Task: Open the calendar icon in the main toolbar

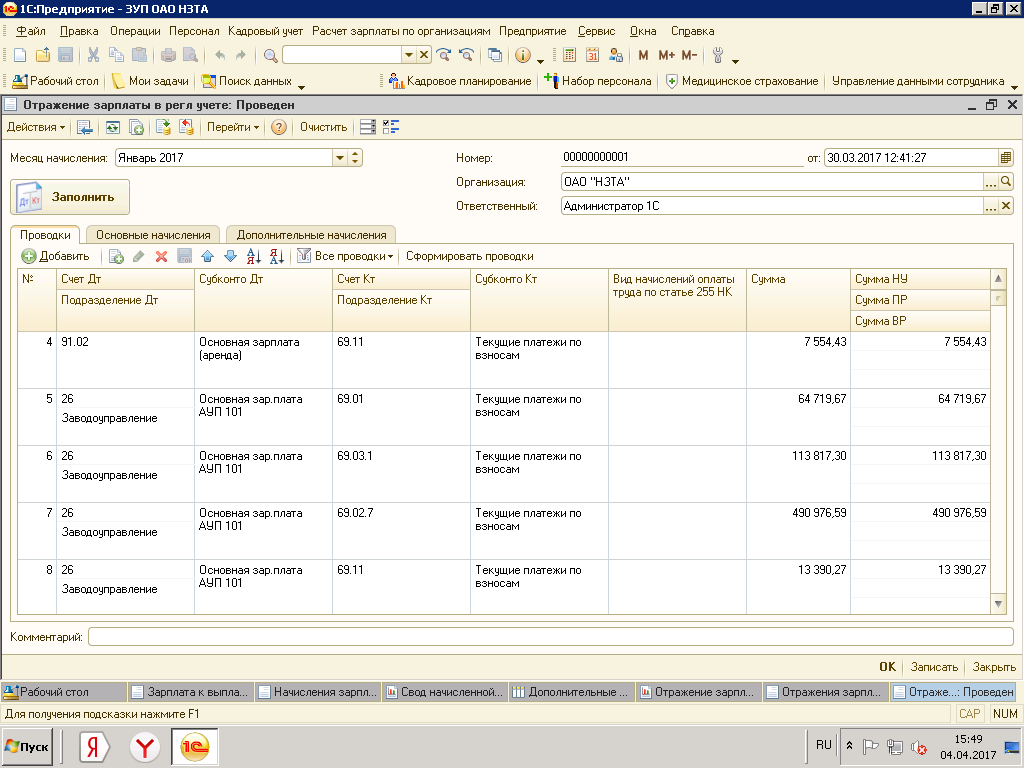Action: tap(592, 56)
